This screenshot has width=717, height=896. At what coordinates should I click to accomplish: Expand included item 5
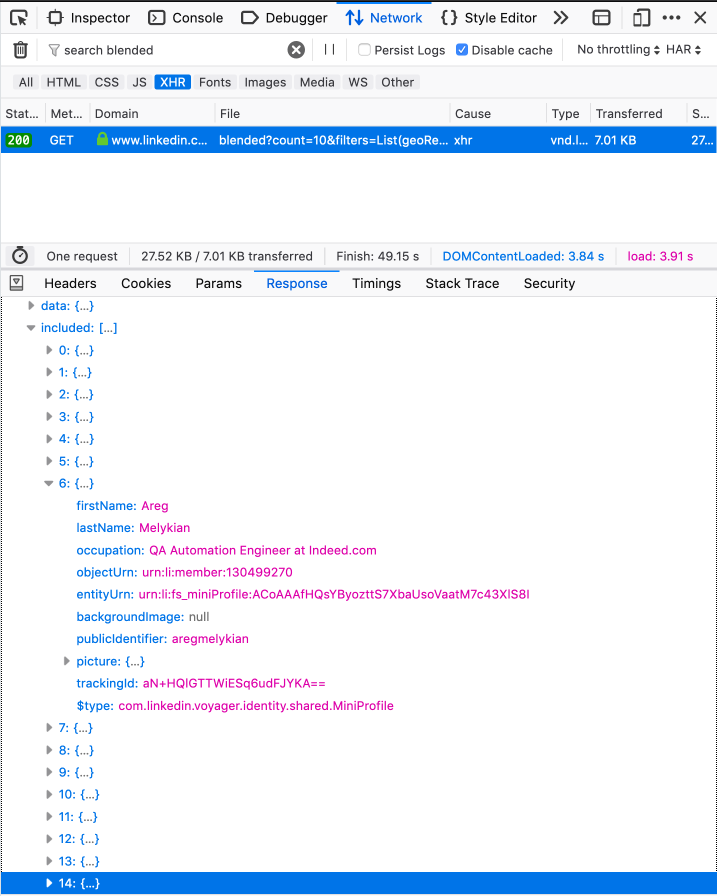click(49, 461)
